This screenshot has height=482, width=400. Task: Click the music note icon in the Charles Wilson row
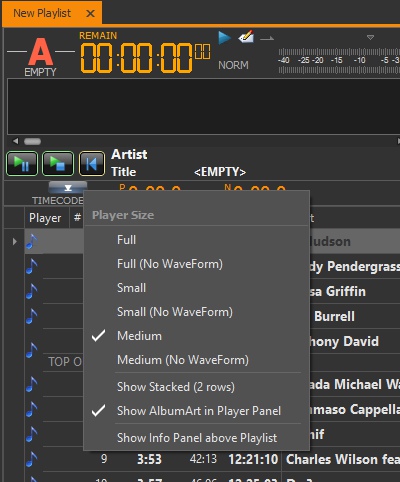coord(32,459)
